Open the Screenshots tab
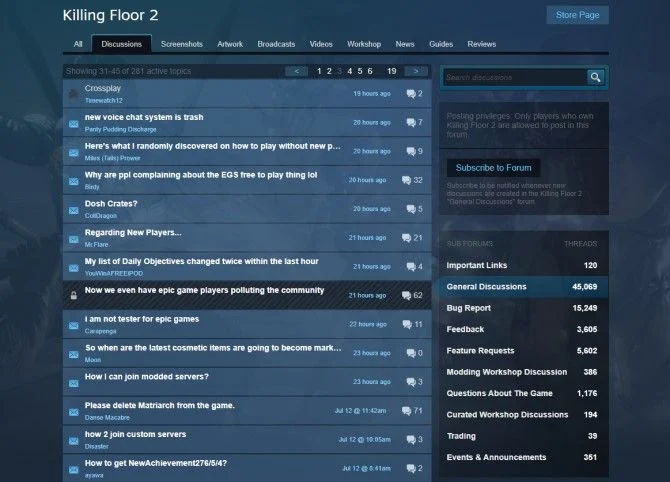 click(182, 44)
